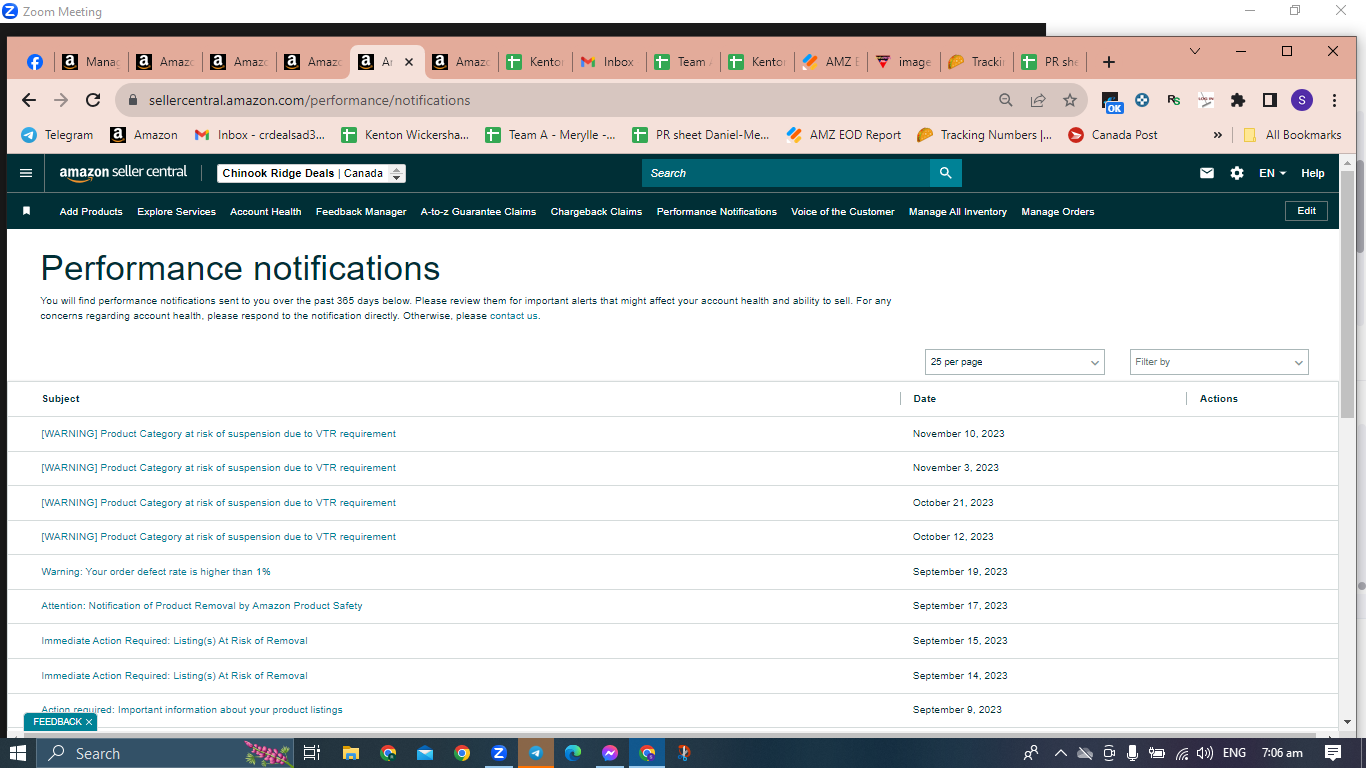The height and width of the screenshot is (768, 1366).
Task: Click the Amazon Seller Central logo
Action: click(x=123, y=173)
